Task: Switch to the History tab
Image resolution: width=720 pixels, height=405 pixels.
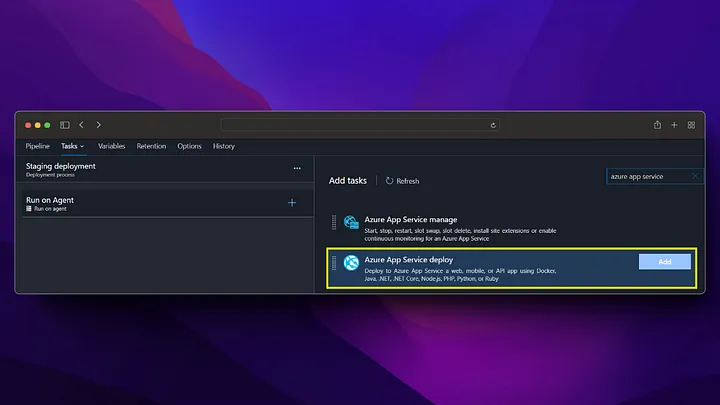Action: click(224, 146)
